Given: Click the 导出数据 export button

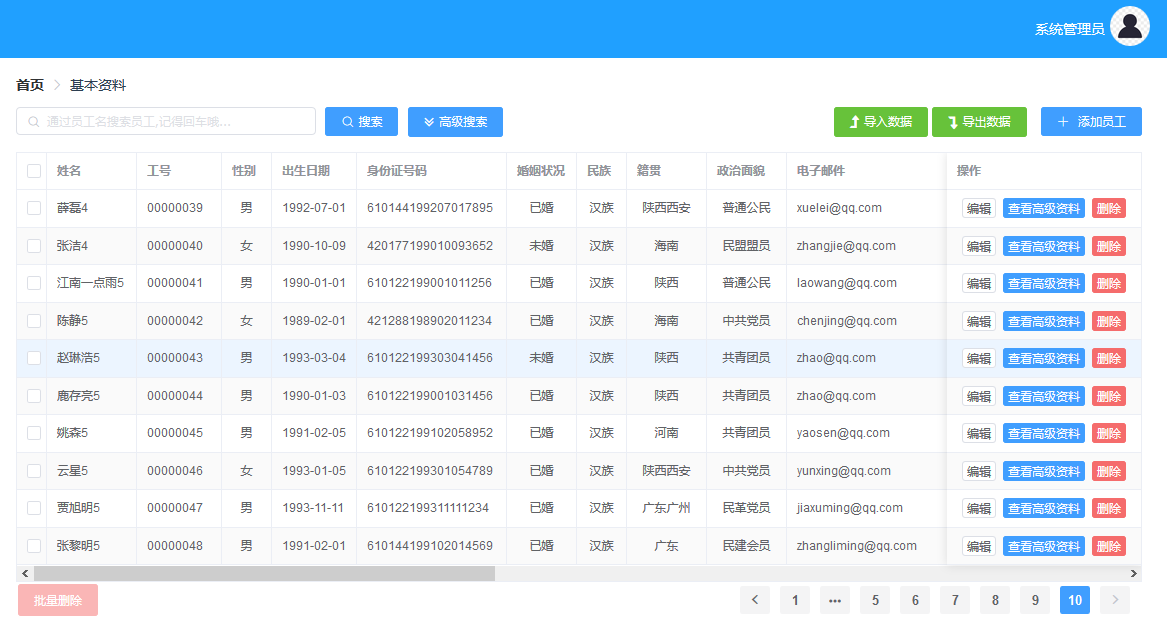Looking at the screenshot, I should [979, 121].
